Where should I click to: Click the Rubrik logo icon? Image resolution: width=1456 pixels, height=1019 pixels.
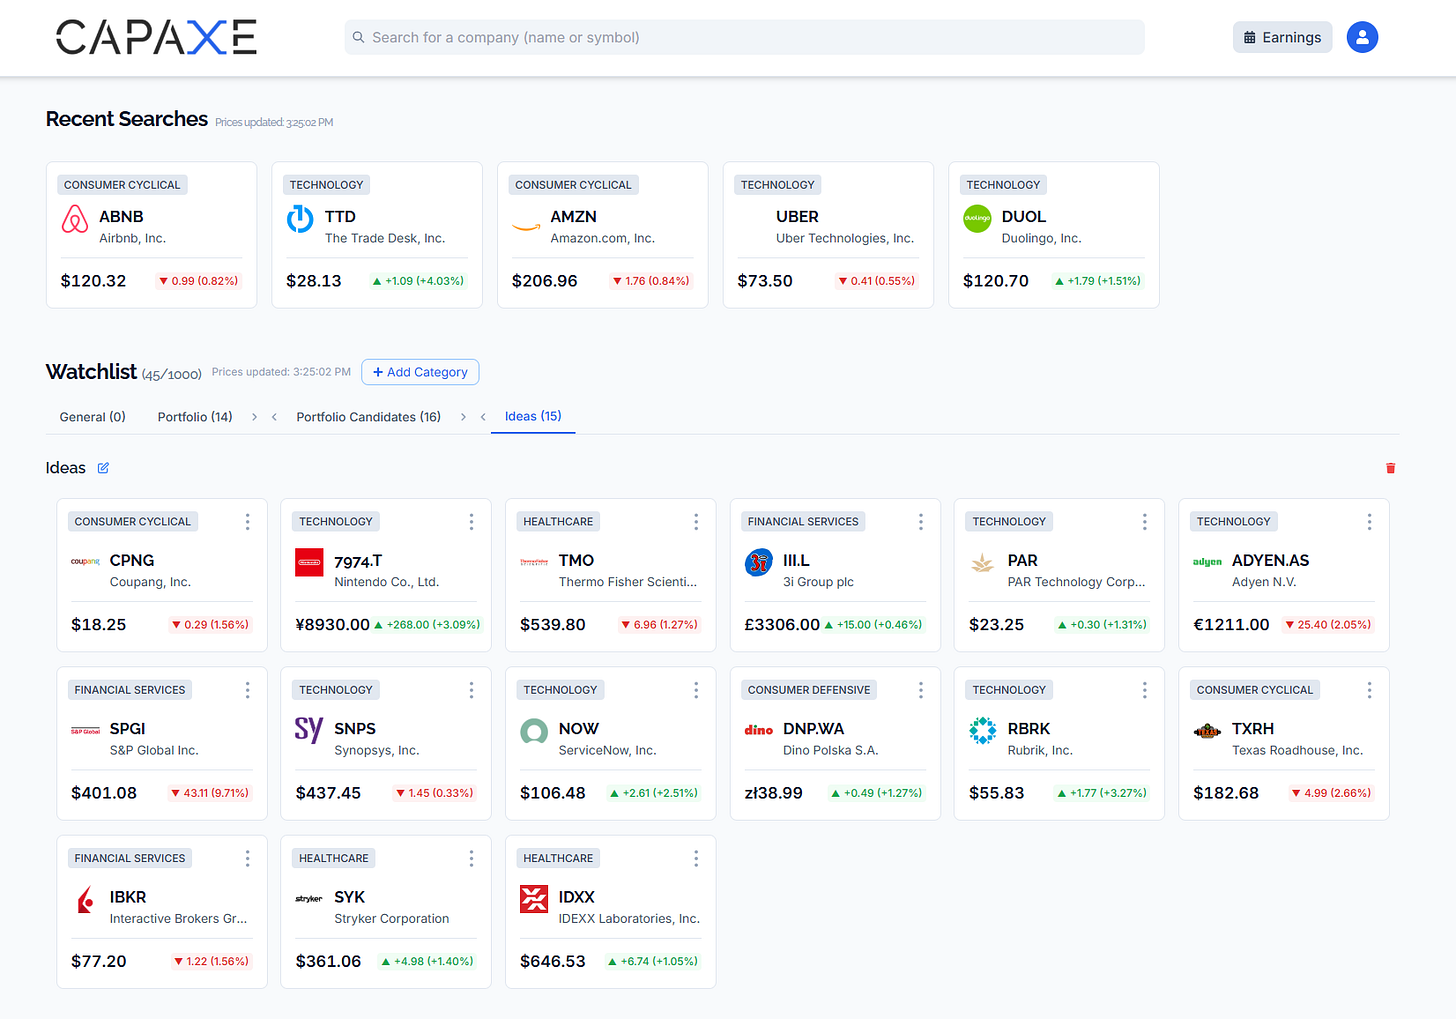[983, 731]
